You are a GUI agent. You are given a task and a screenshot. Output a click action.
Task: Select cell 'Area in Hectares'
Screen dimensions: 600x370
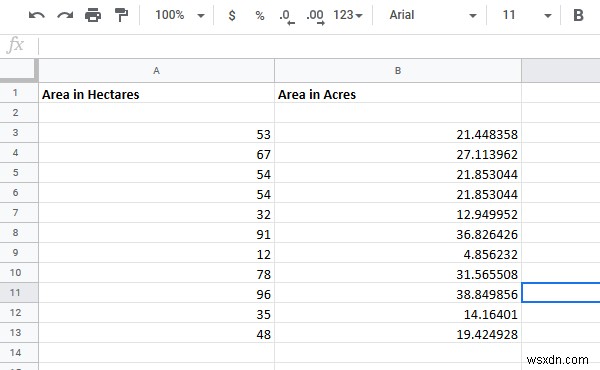click(157, 93)
